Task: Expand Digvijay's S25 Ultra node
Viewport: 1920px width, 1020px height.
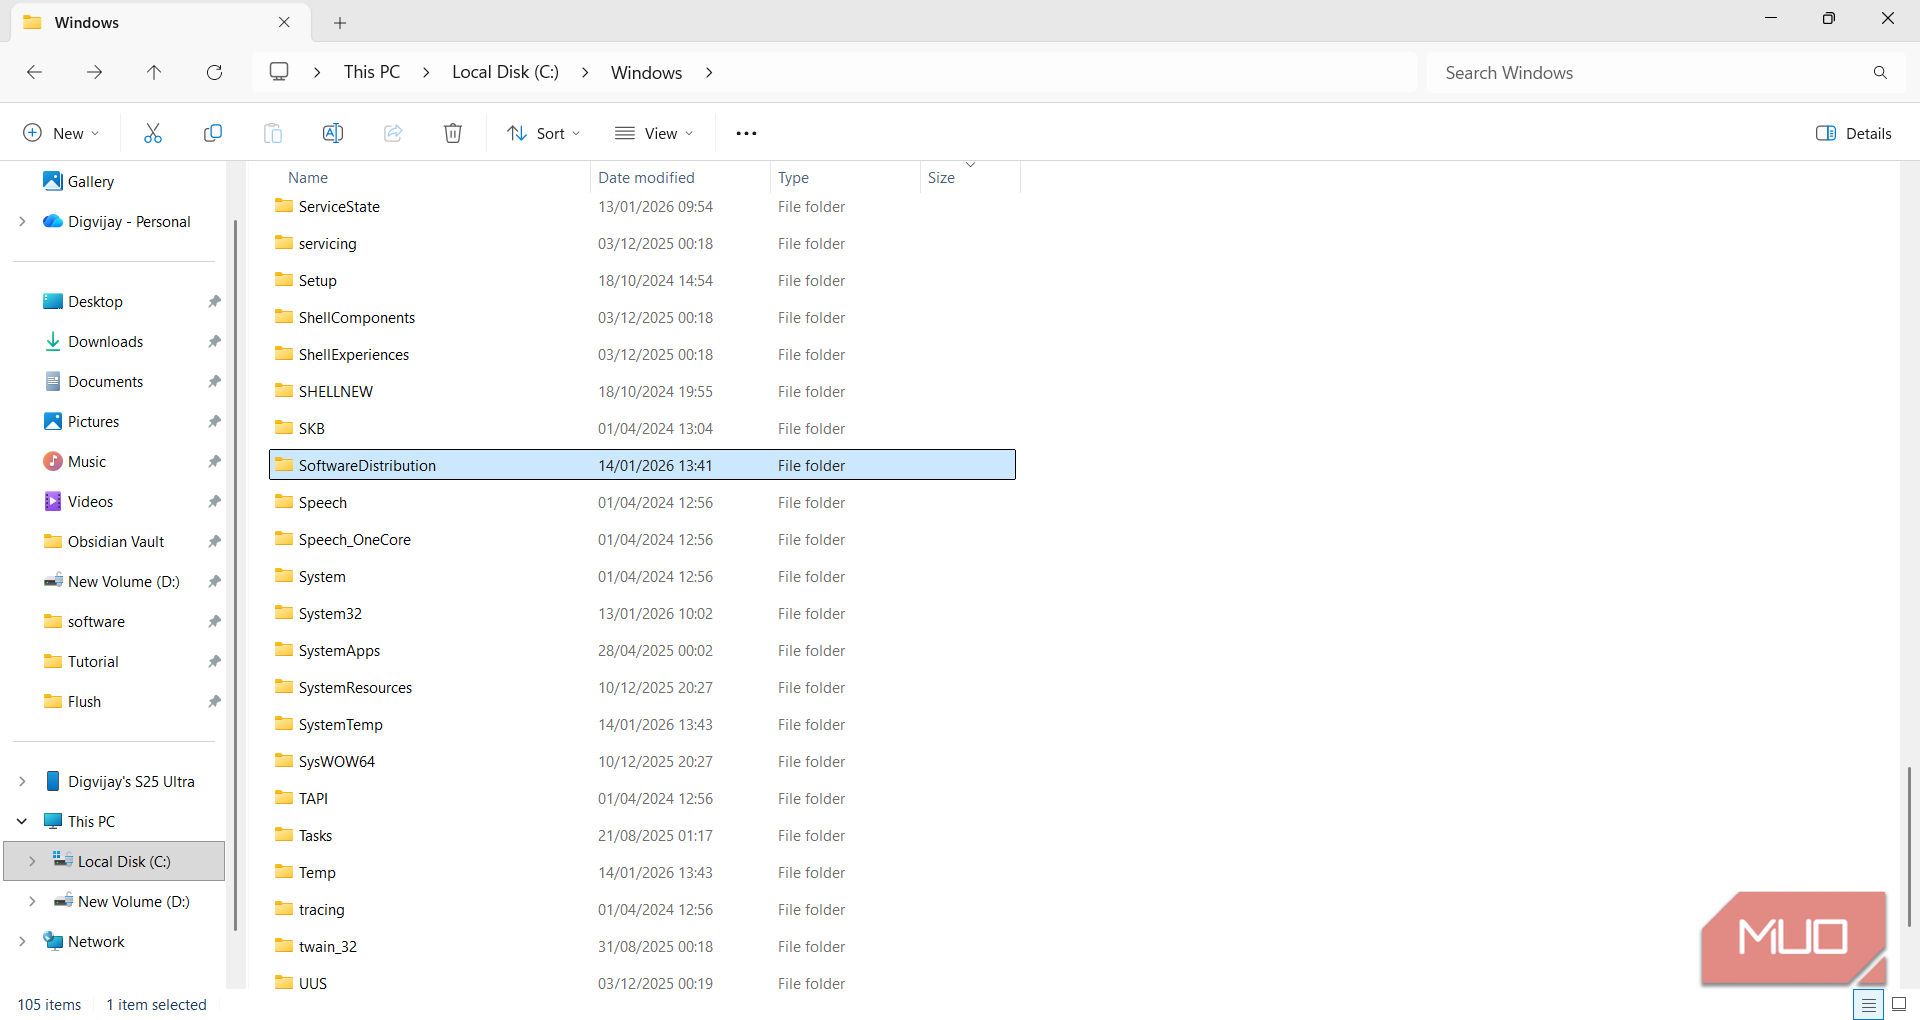Action: point(22,781)
